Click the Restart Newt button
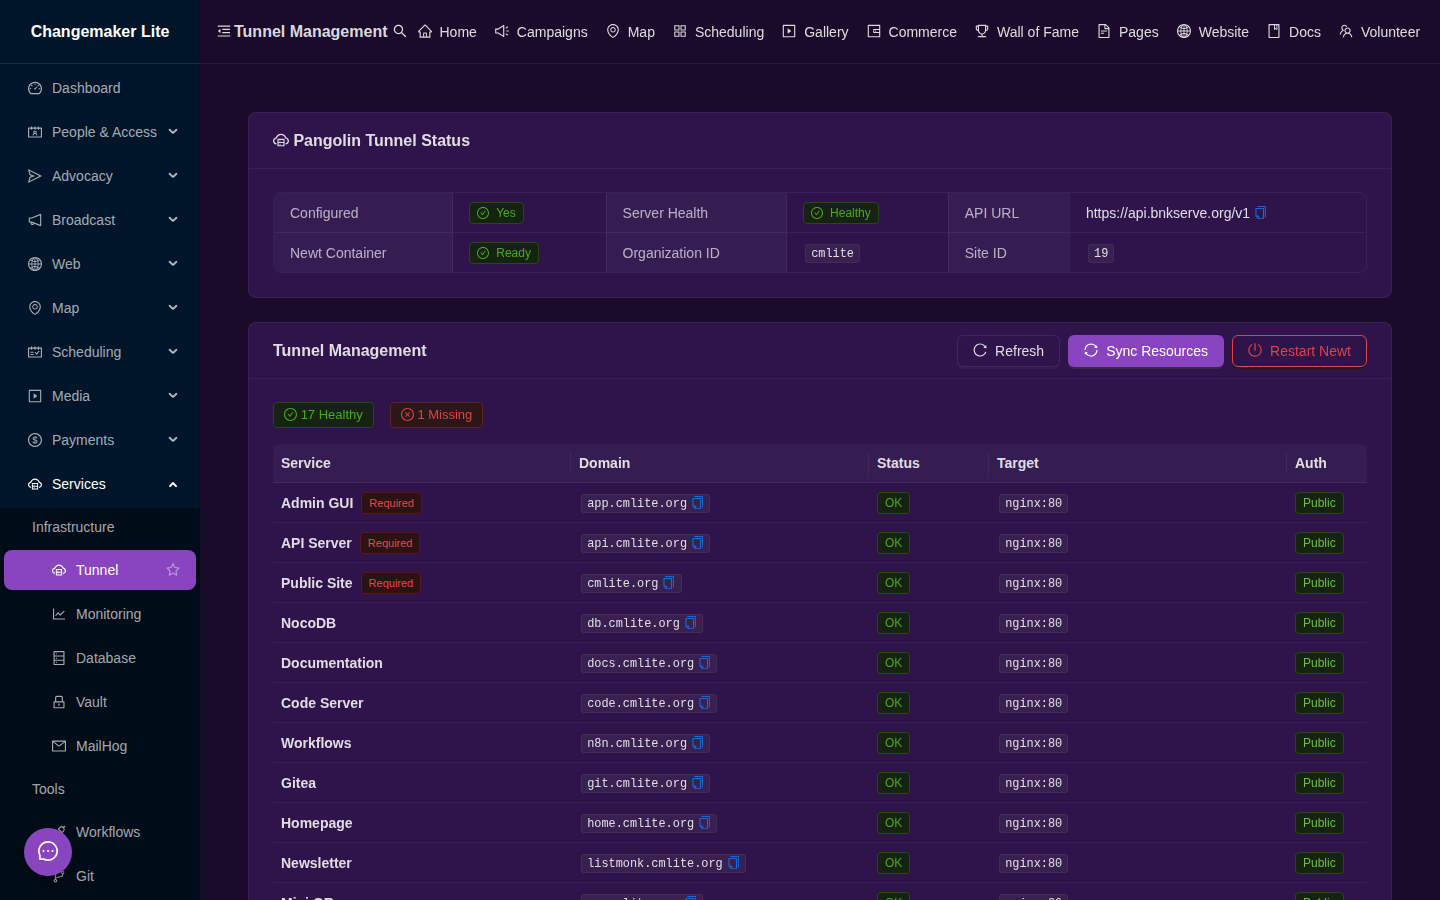 click(x=1299, y=351)
